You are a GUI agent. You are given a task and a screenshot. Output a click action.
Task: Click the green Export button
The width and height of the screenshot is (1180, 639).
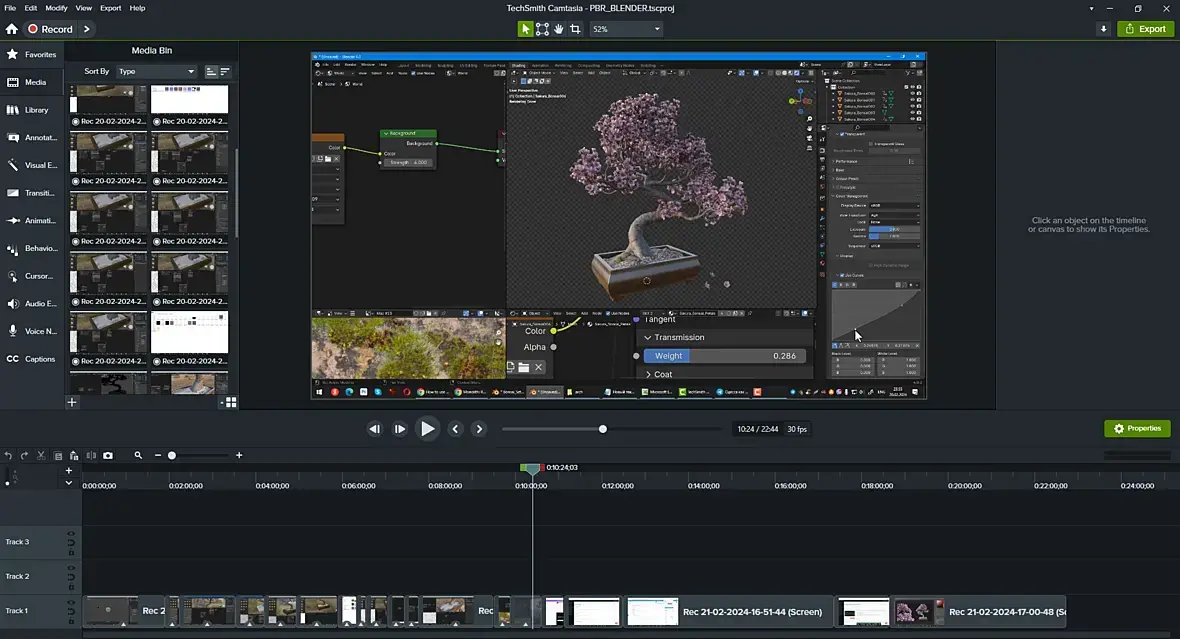tap(1145, 29)
